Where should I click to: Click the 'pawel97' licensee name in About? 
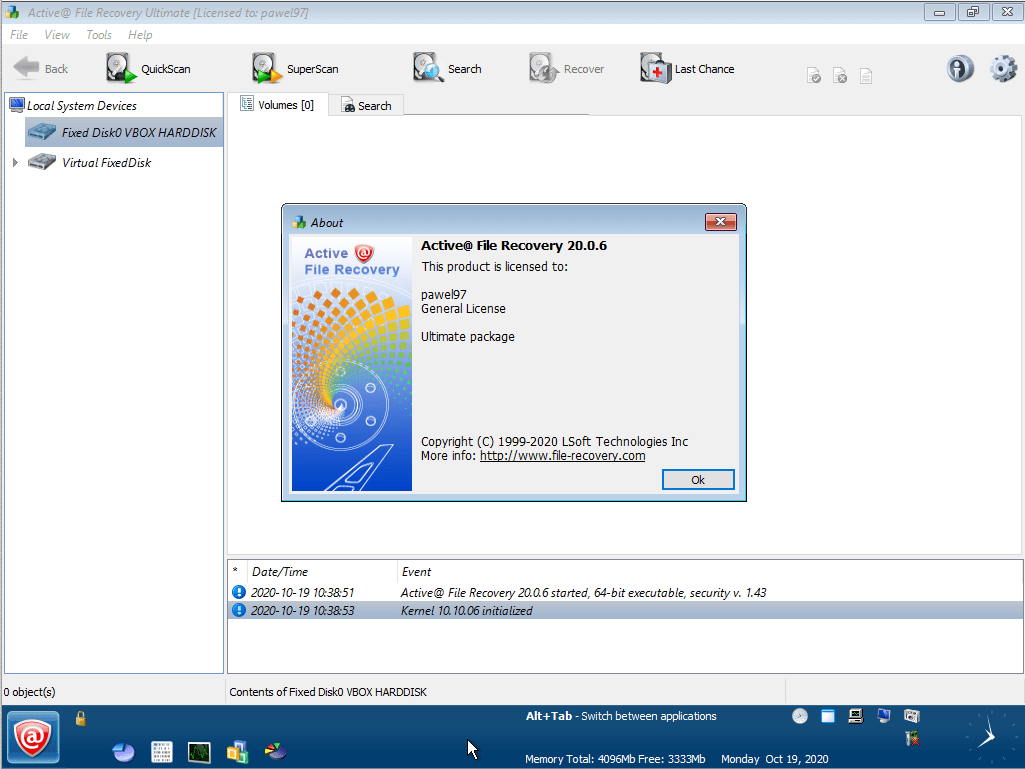[444, 294]
